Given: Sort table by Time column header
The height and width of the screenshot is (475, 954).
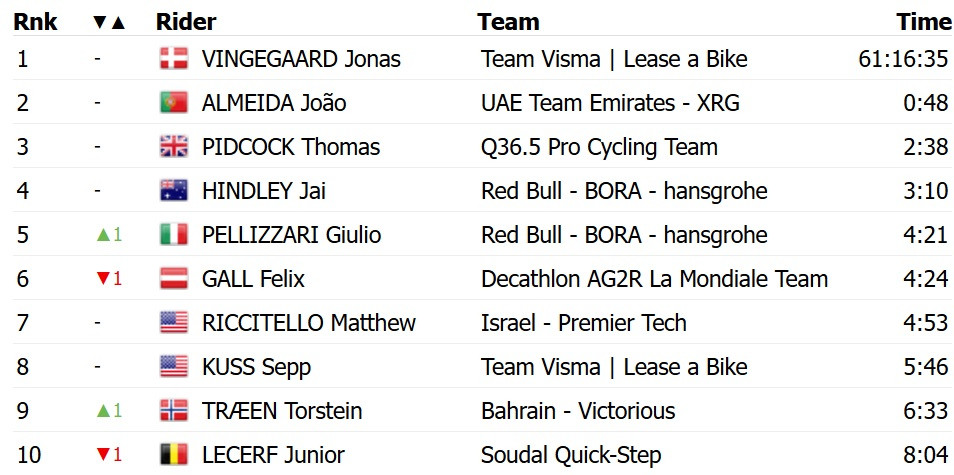Looking at the screenshot, I should pyautogui.click(x=923, y=22).
